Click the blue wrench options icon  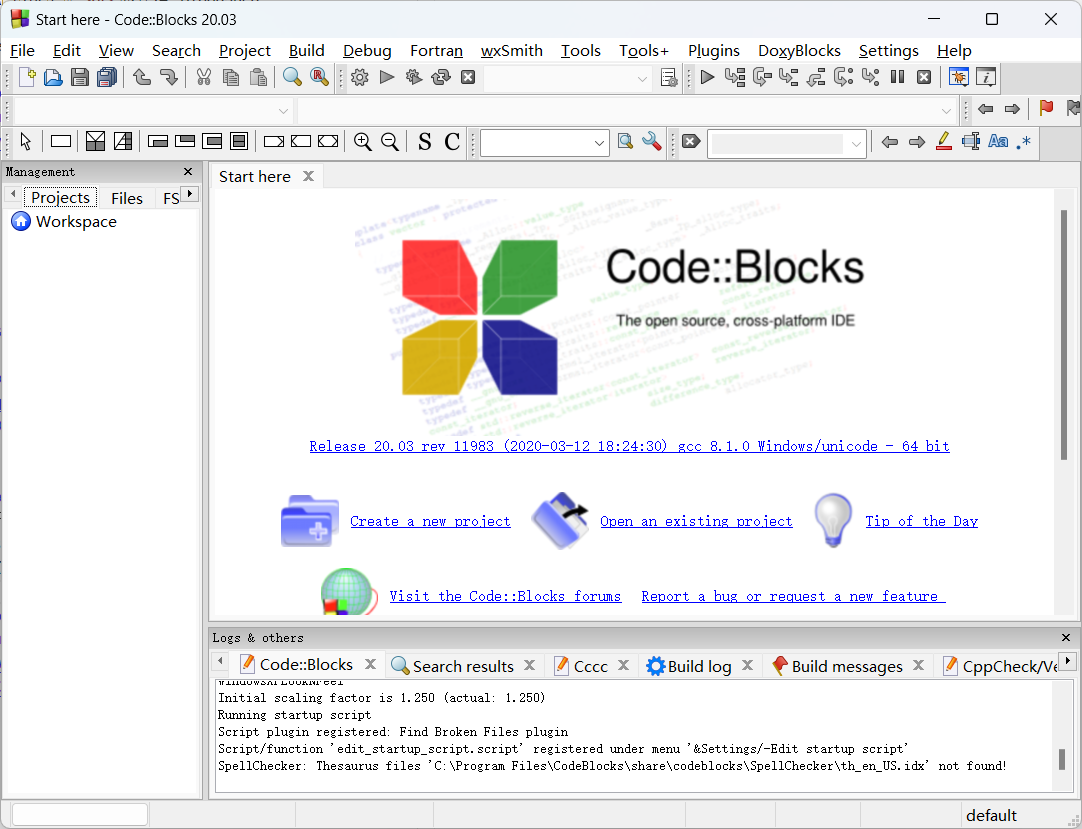click(651, 142)
